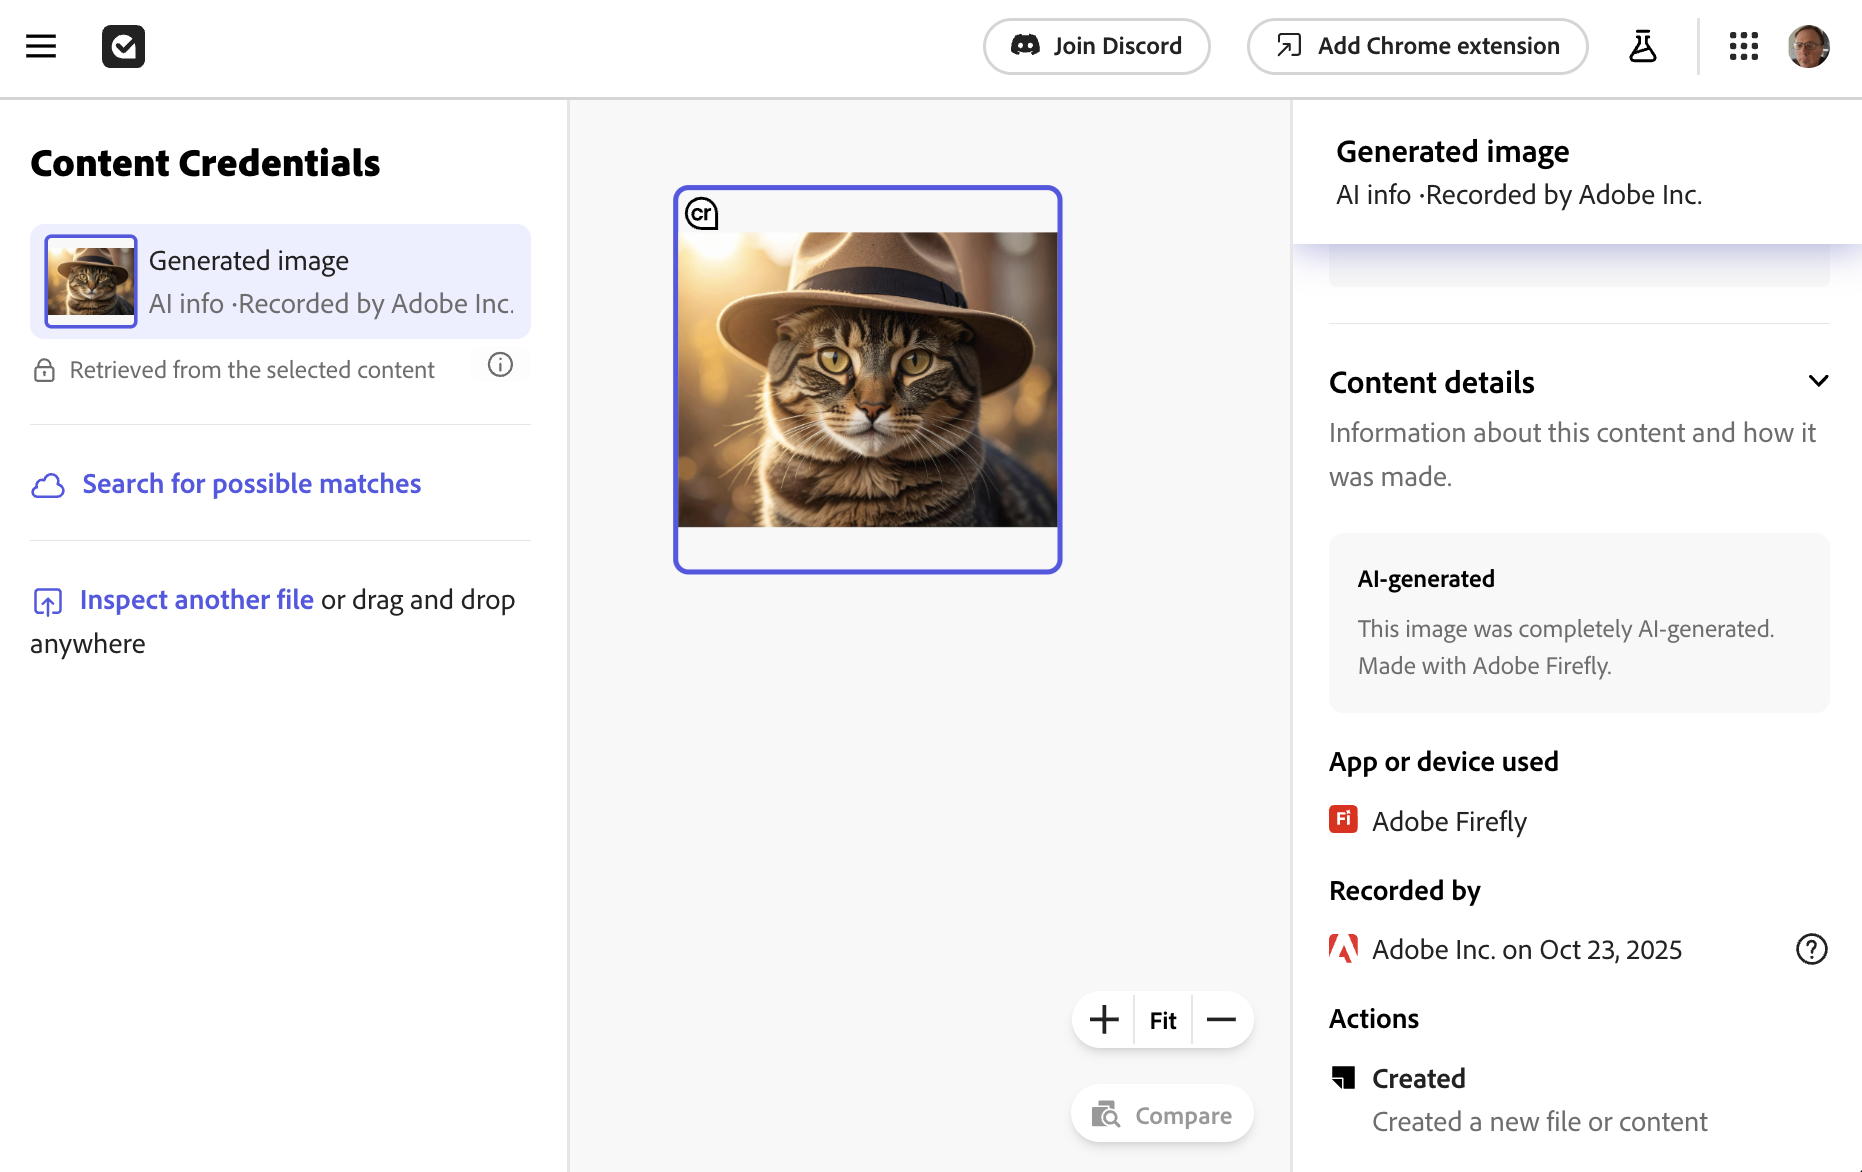
Task: Click Inspect another file link
Action: point(196,600)
